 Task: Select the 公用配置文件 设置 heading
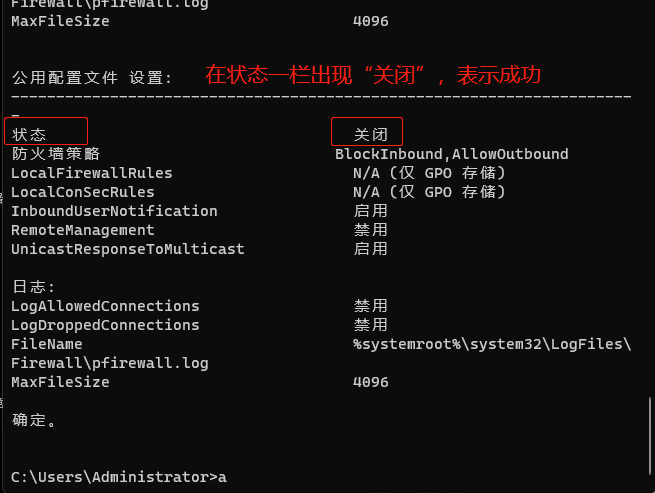tap(92, 77)
